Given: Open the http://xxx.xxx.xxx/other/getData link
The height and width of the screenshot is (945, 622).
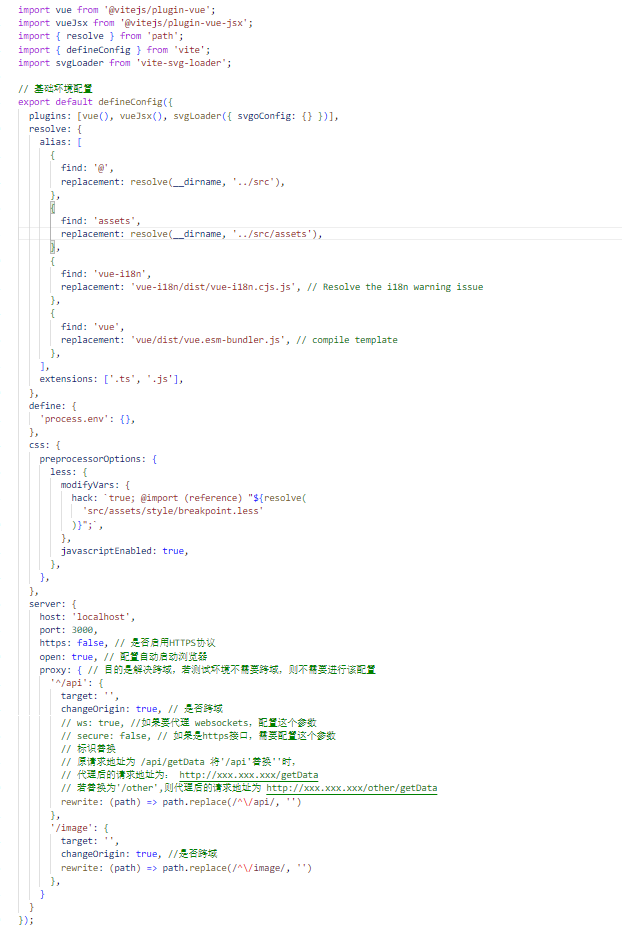Looking at the screenshot, I should [x=351, y=787].
